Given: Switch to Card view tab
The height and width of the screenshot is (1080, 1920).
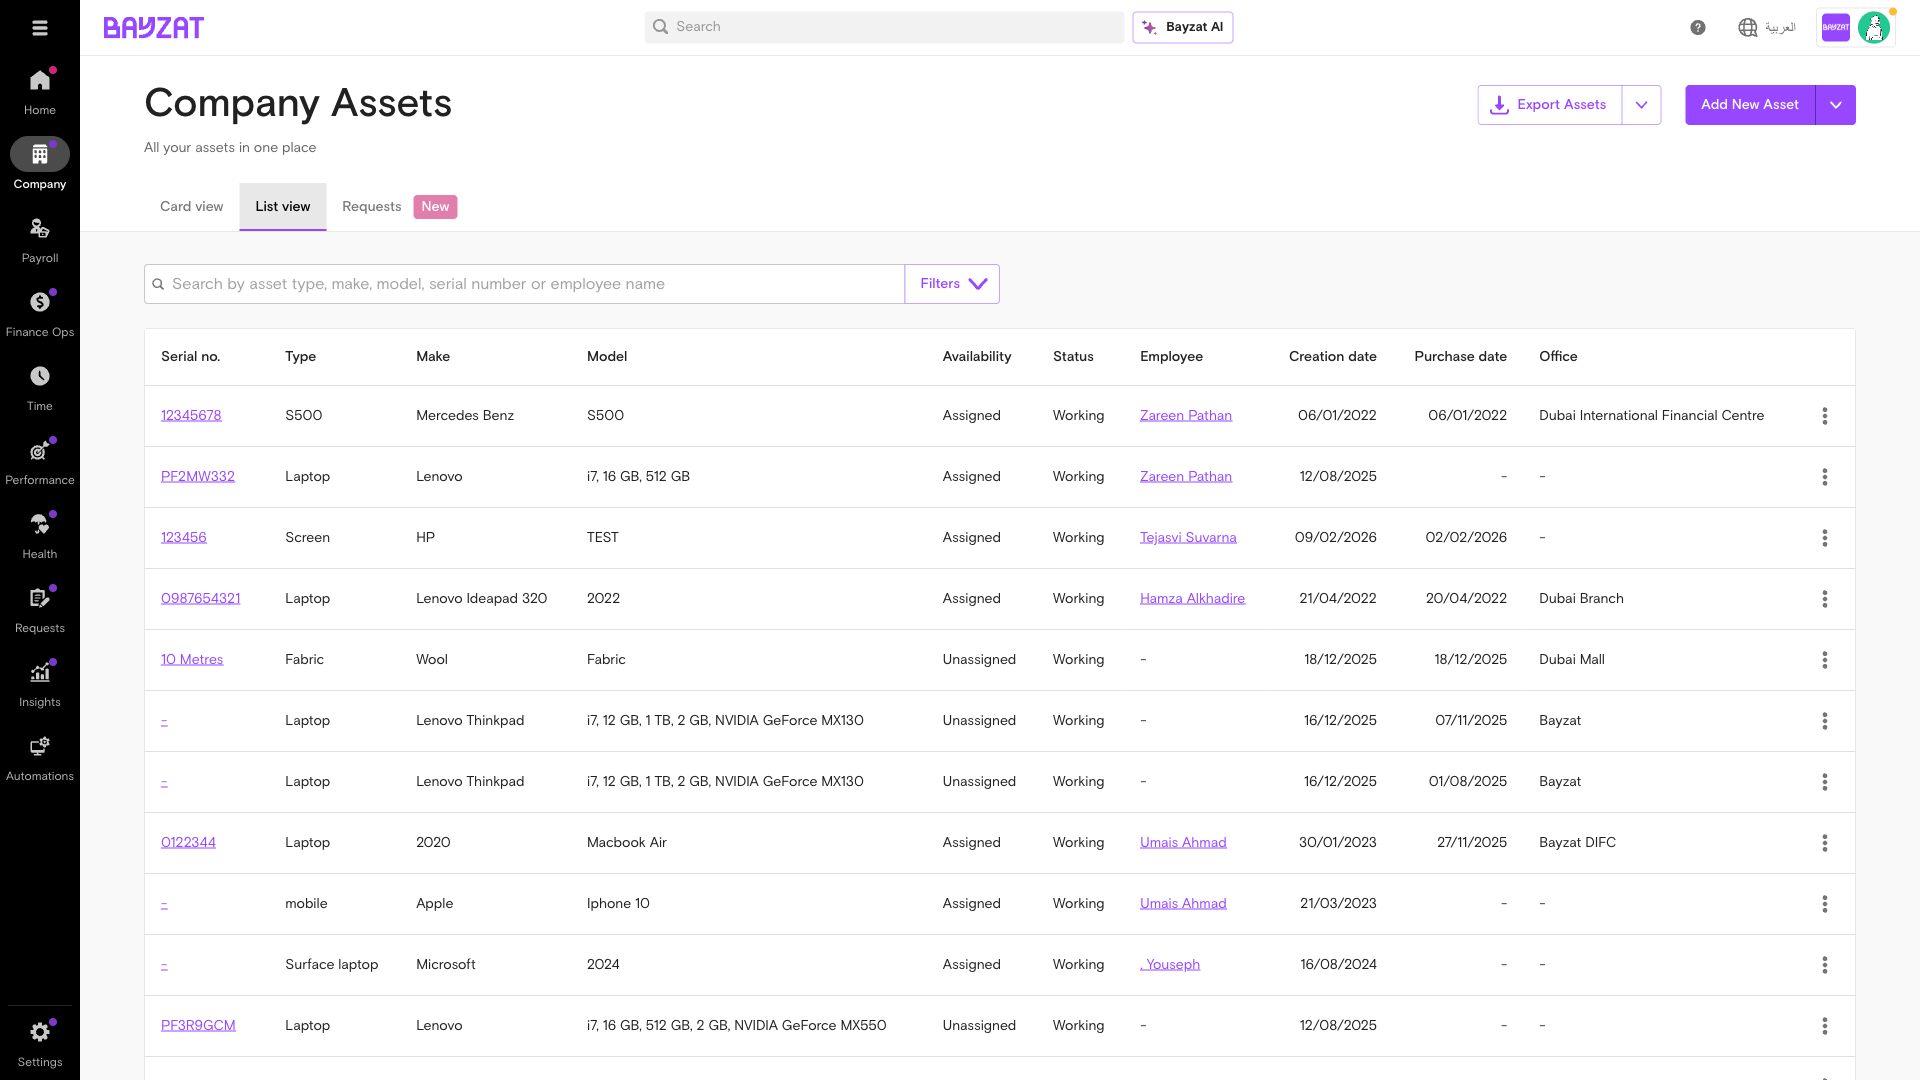Looking at the screenshot, I should (x=192, y=207).
